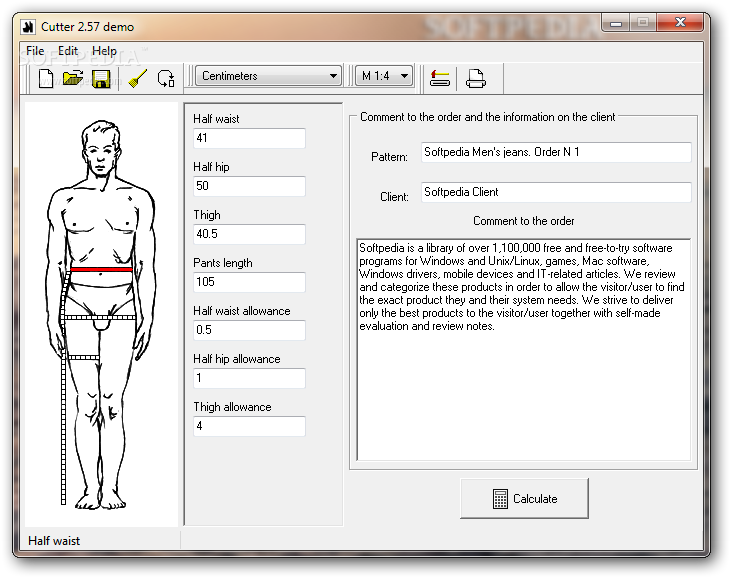Click the Half waist allowance field
This screenshot has width=731, height=578.
[249, 330]
